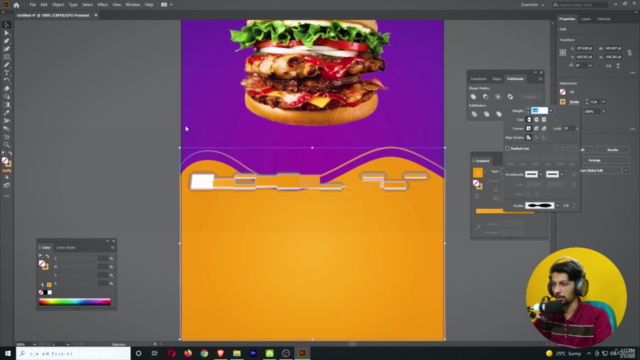Open stroke Profile dropdown
The height and width of the screenshot is (360, 640).
pyautogui.click(x=558, y=206)
